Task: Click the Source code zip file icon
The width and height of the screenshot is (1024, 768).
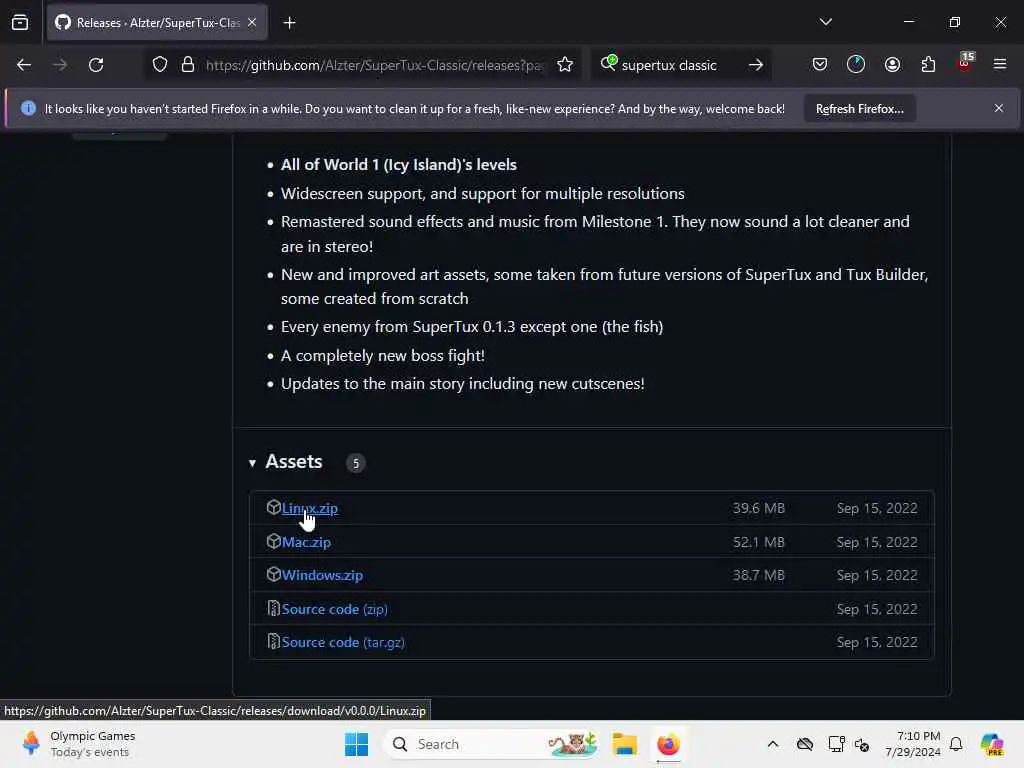Action: [274, 609]
